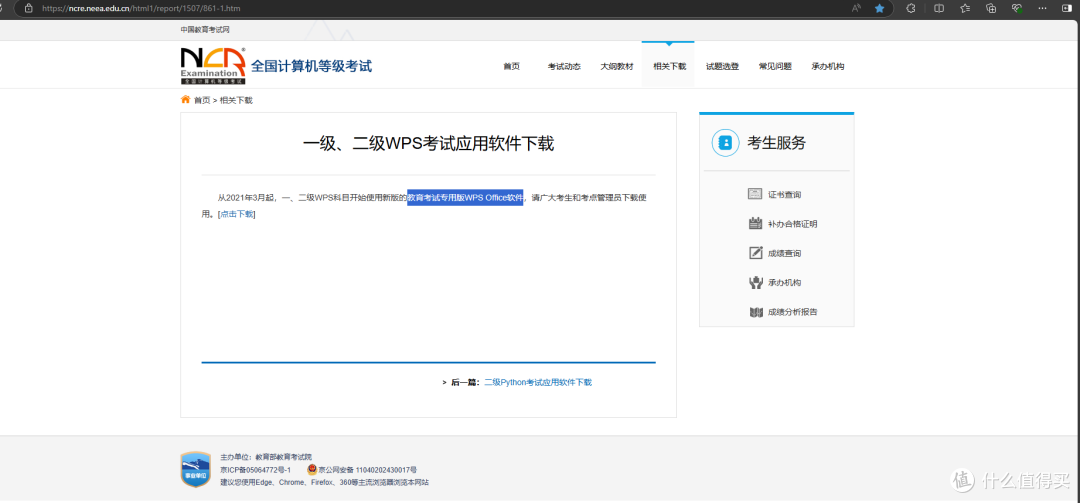The image size is (1080, 503).
Task: Open Browser essentials heart icon
Action: click(1017, 8)
